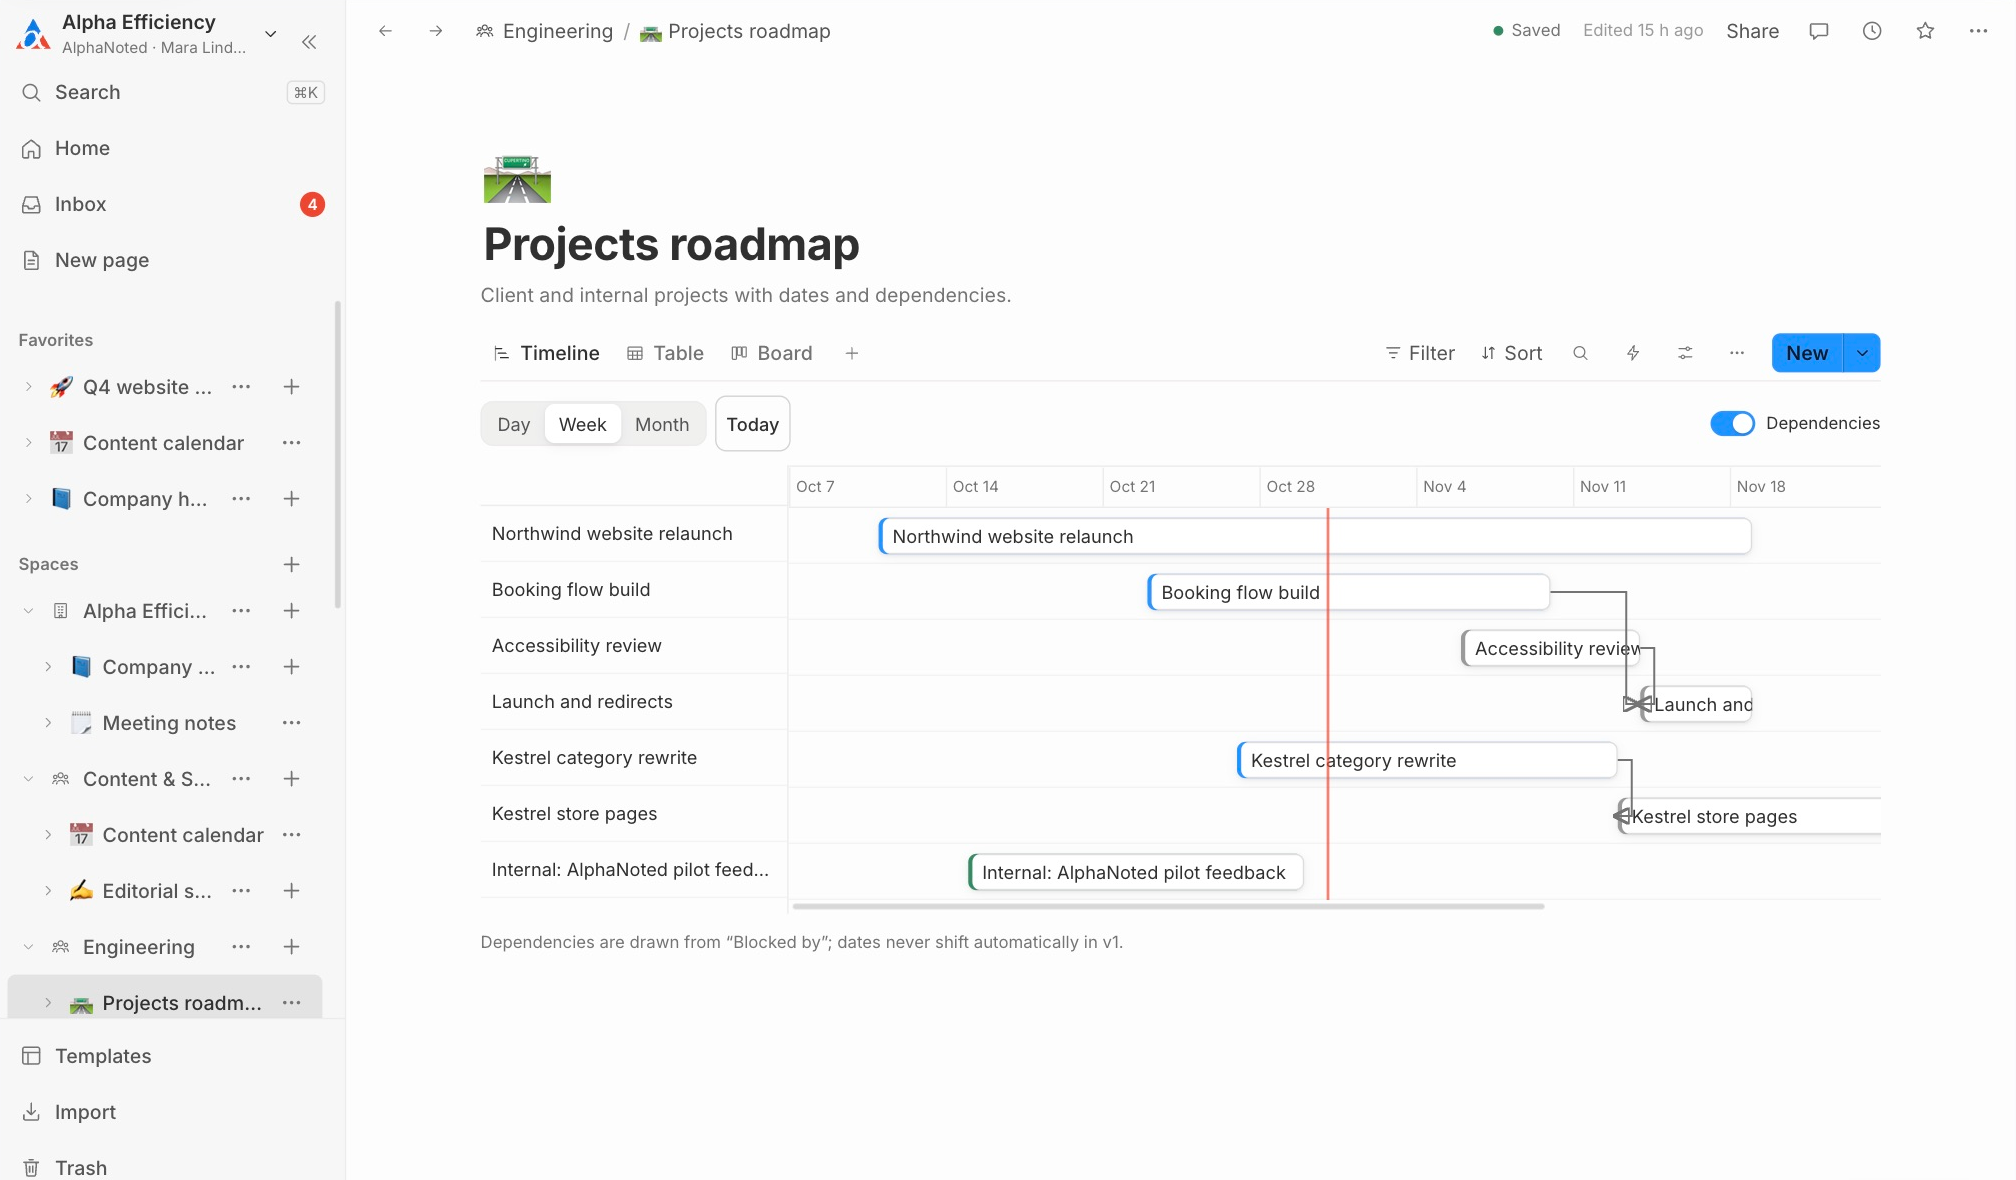
Task: Switch timeline scale to Month
Action: coord(662,424)
